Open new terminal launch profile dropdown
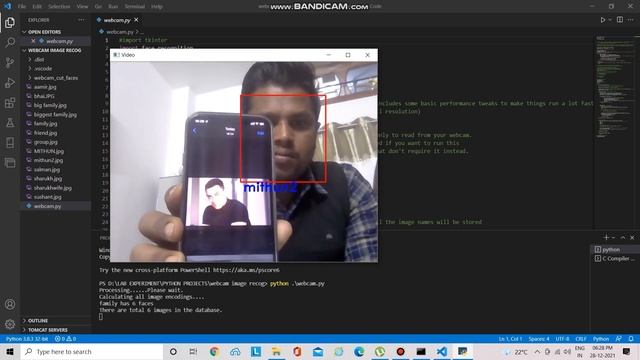Screen dimensions: 640x360 pos(613,238)
